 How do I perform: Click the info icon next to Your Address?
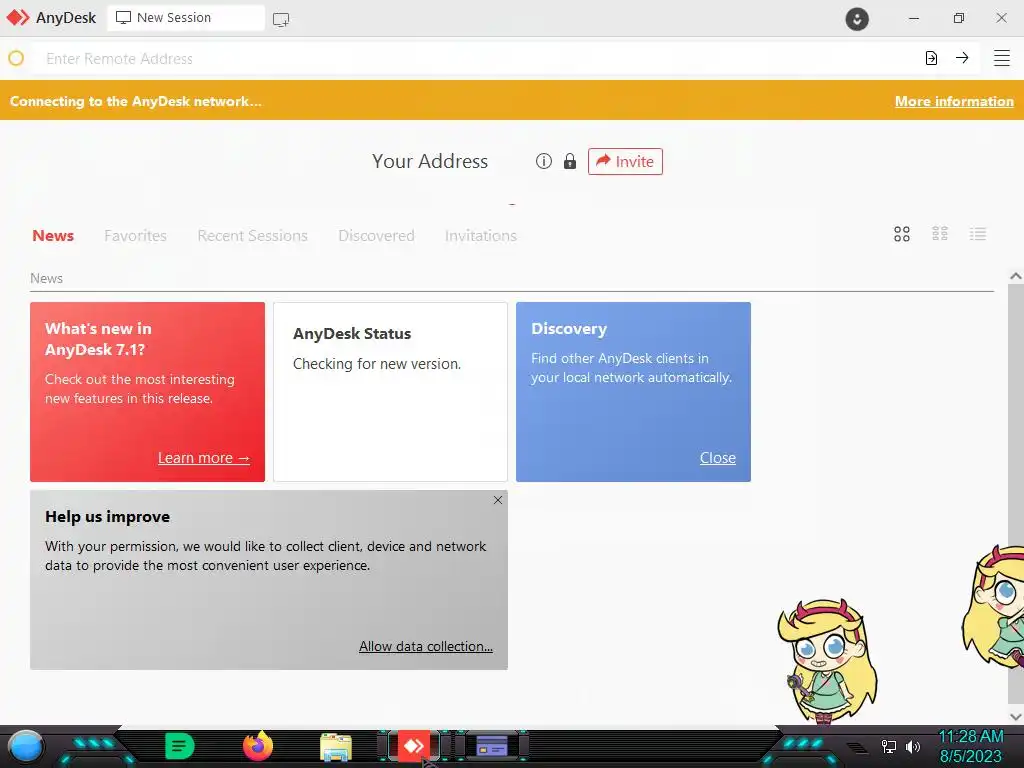[543, 161]
